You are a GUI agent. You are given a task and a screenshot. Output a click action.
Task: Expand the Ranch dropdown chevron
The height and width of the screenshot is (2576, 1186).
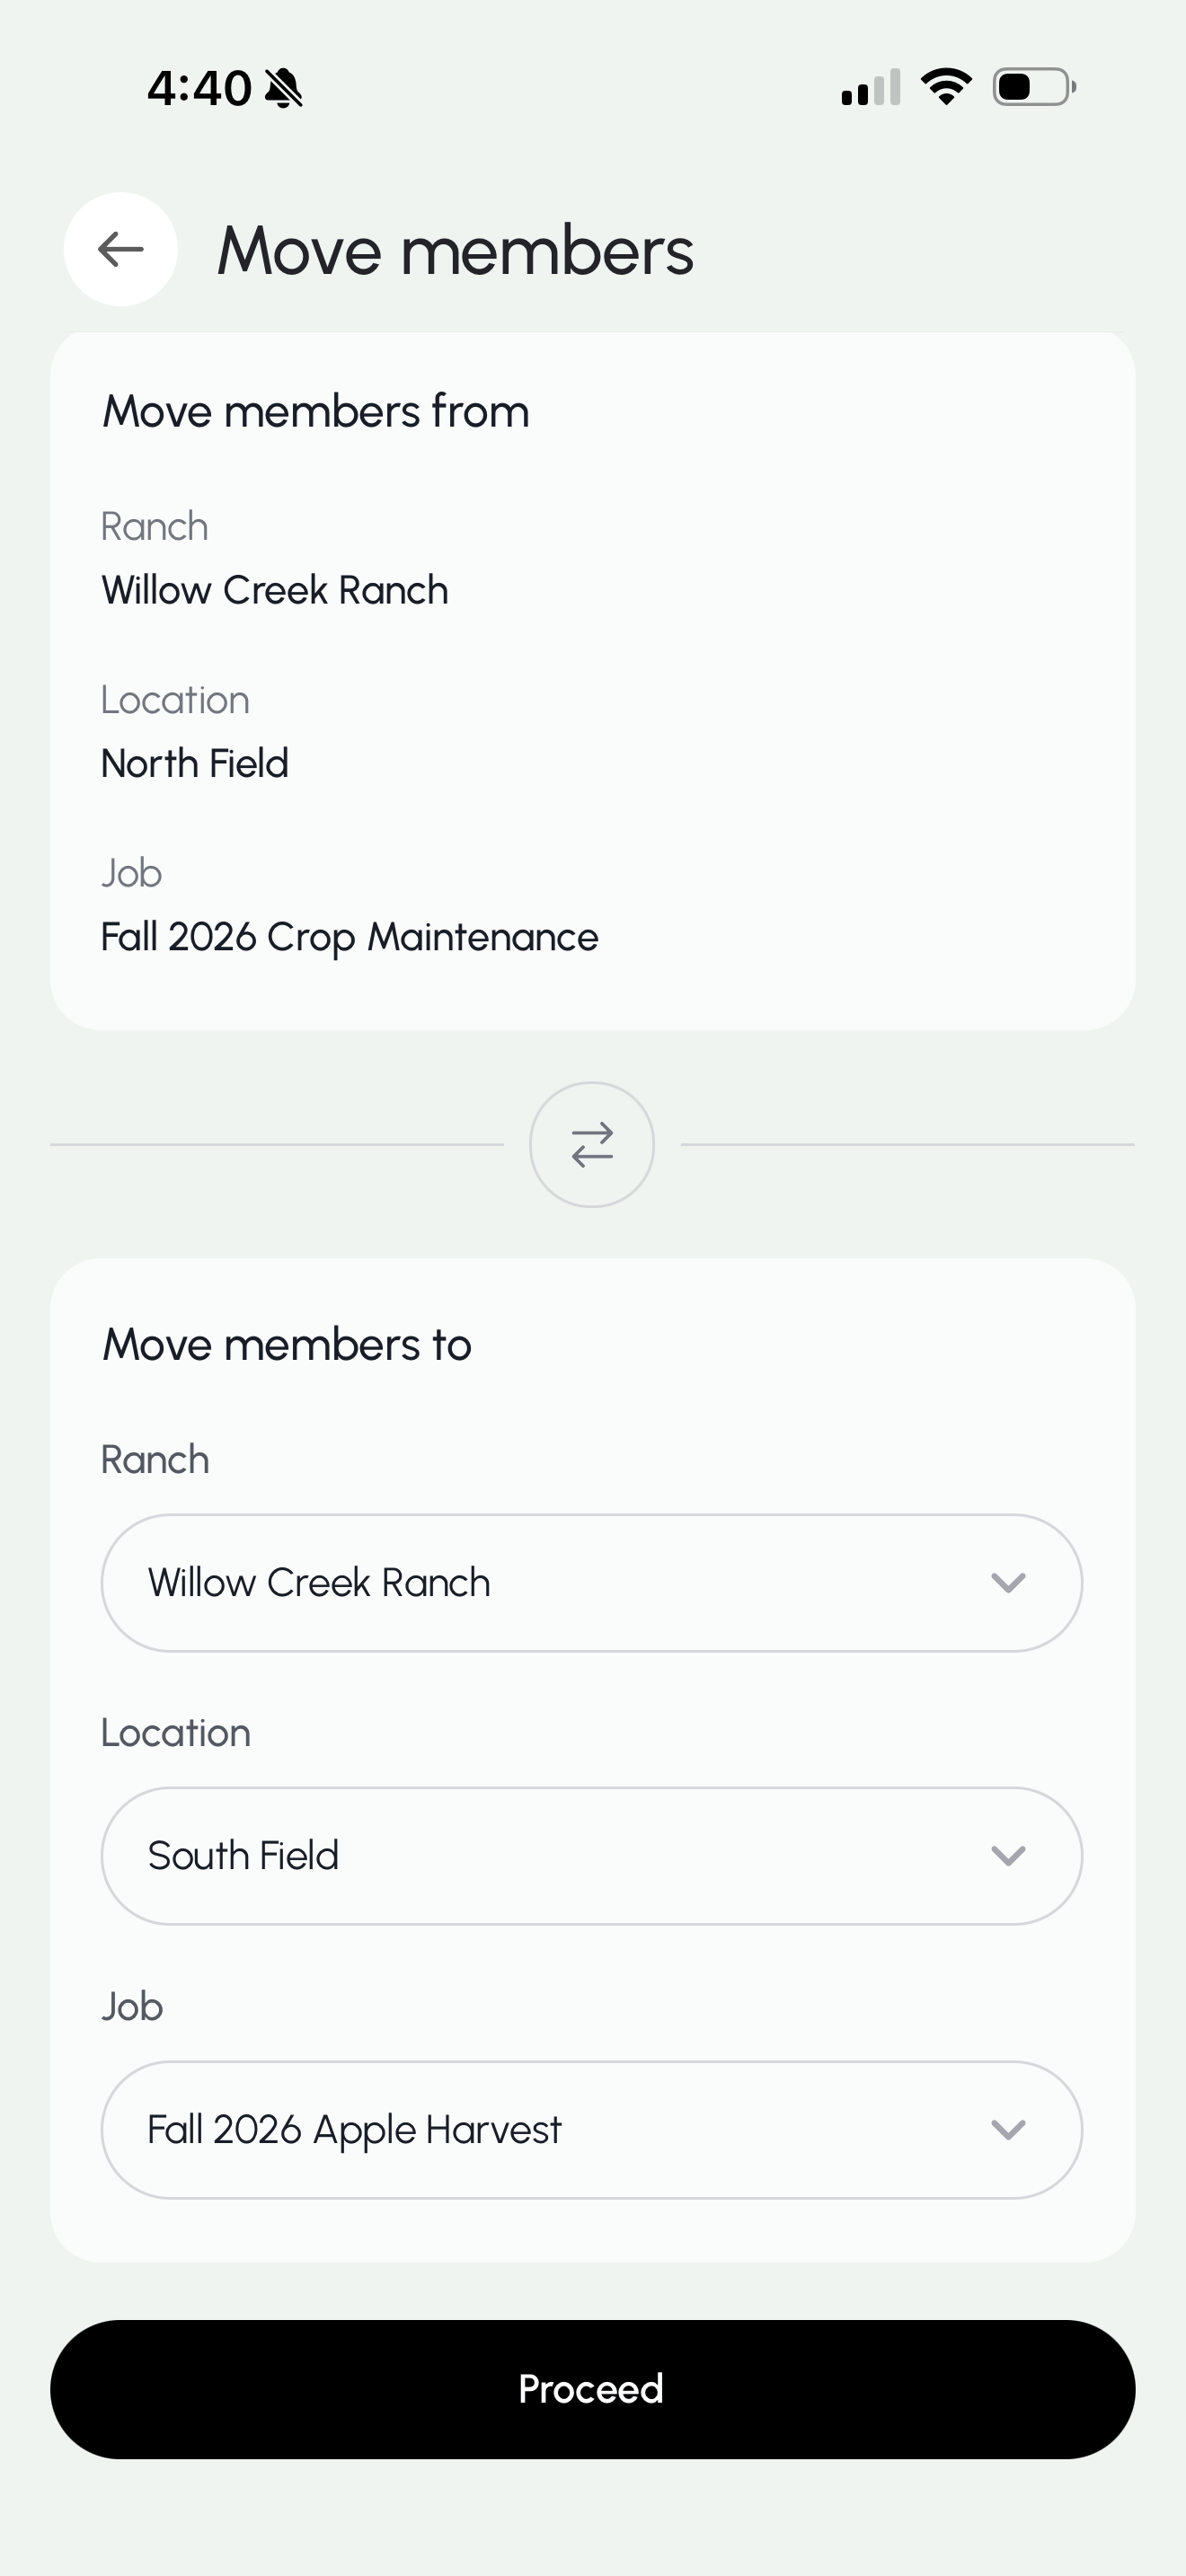point(1008,1583)
